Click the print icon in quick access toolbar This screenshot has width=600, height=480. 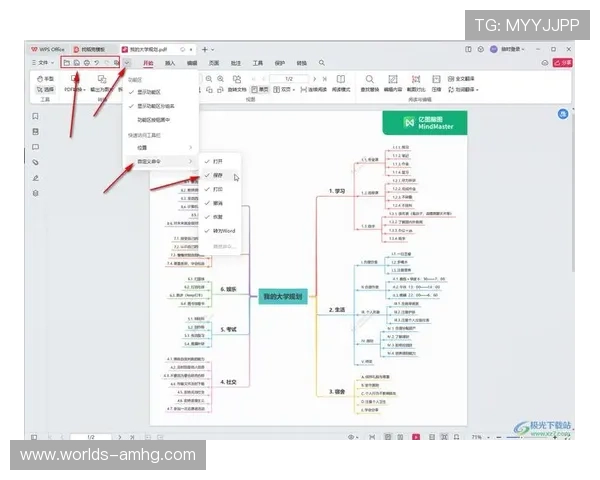(88, 63)
